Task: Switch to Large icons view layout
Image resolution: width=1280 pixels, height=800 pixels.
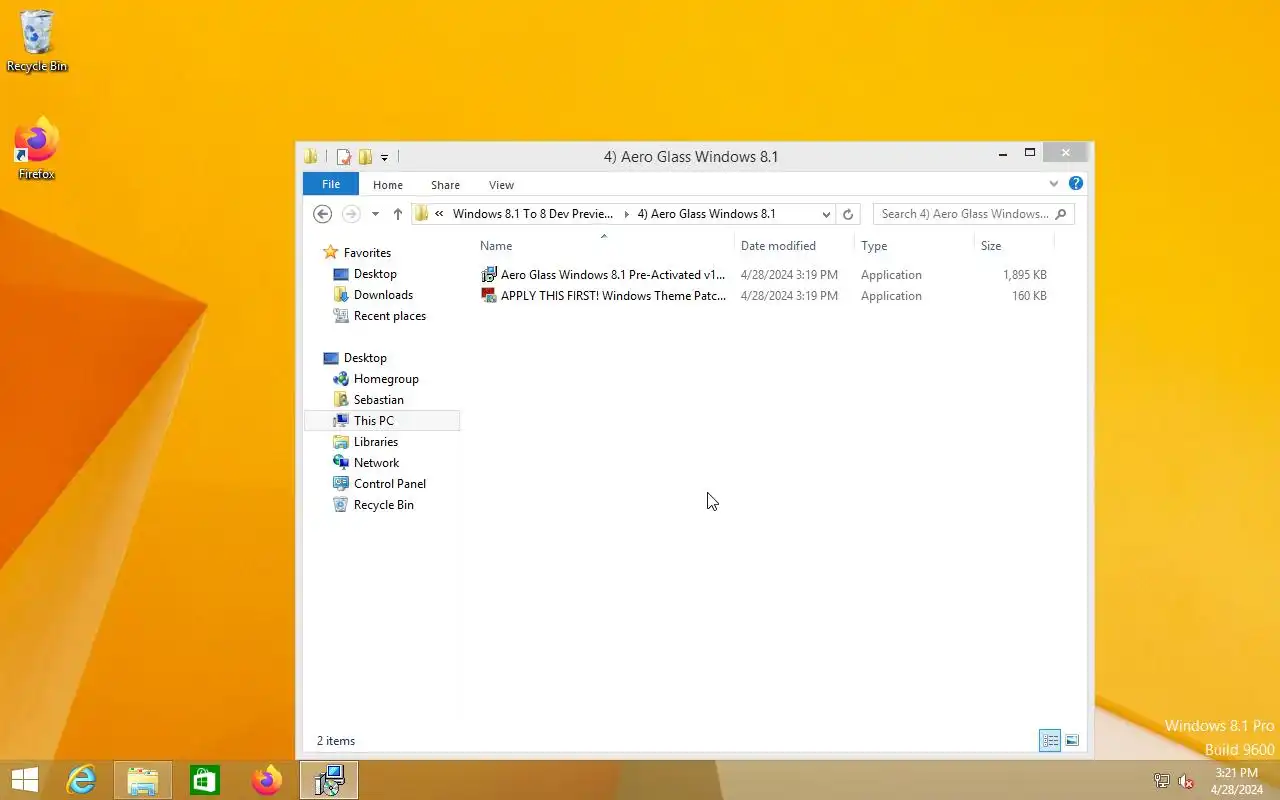Action: pos(1072,741)
